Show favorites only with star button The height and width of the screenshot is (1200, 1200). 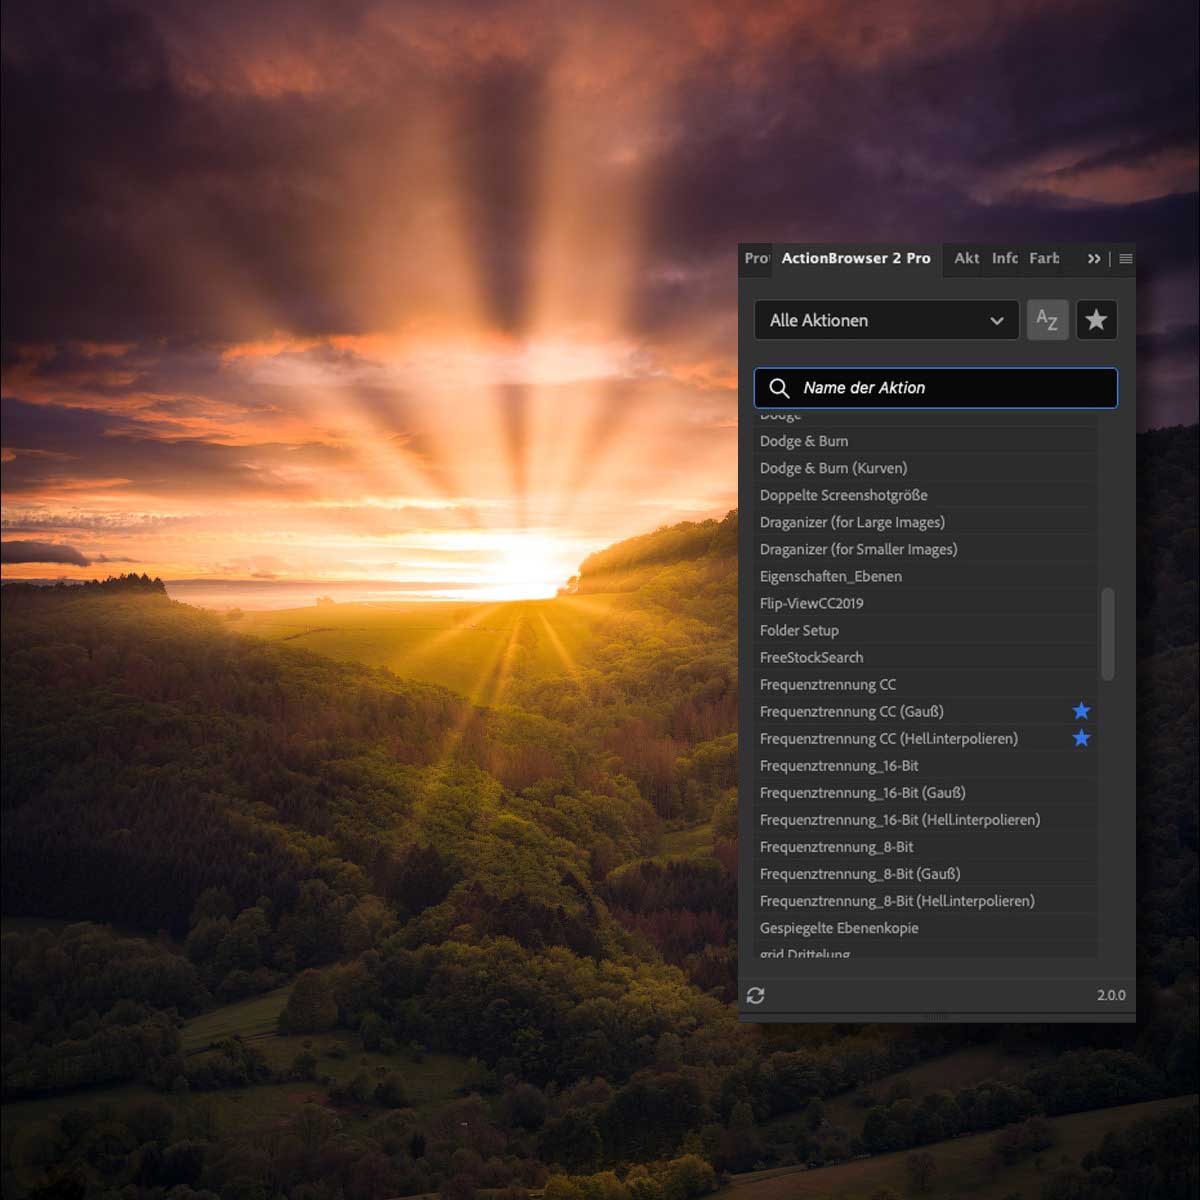point(1096,320)
